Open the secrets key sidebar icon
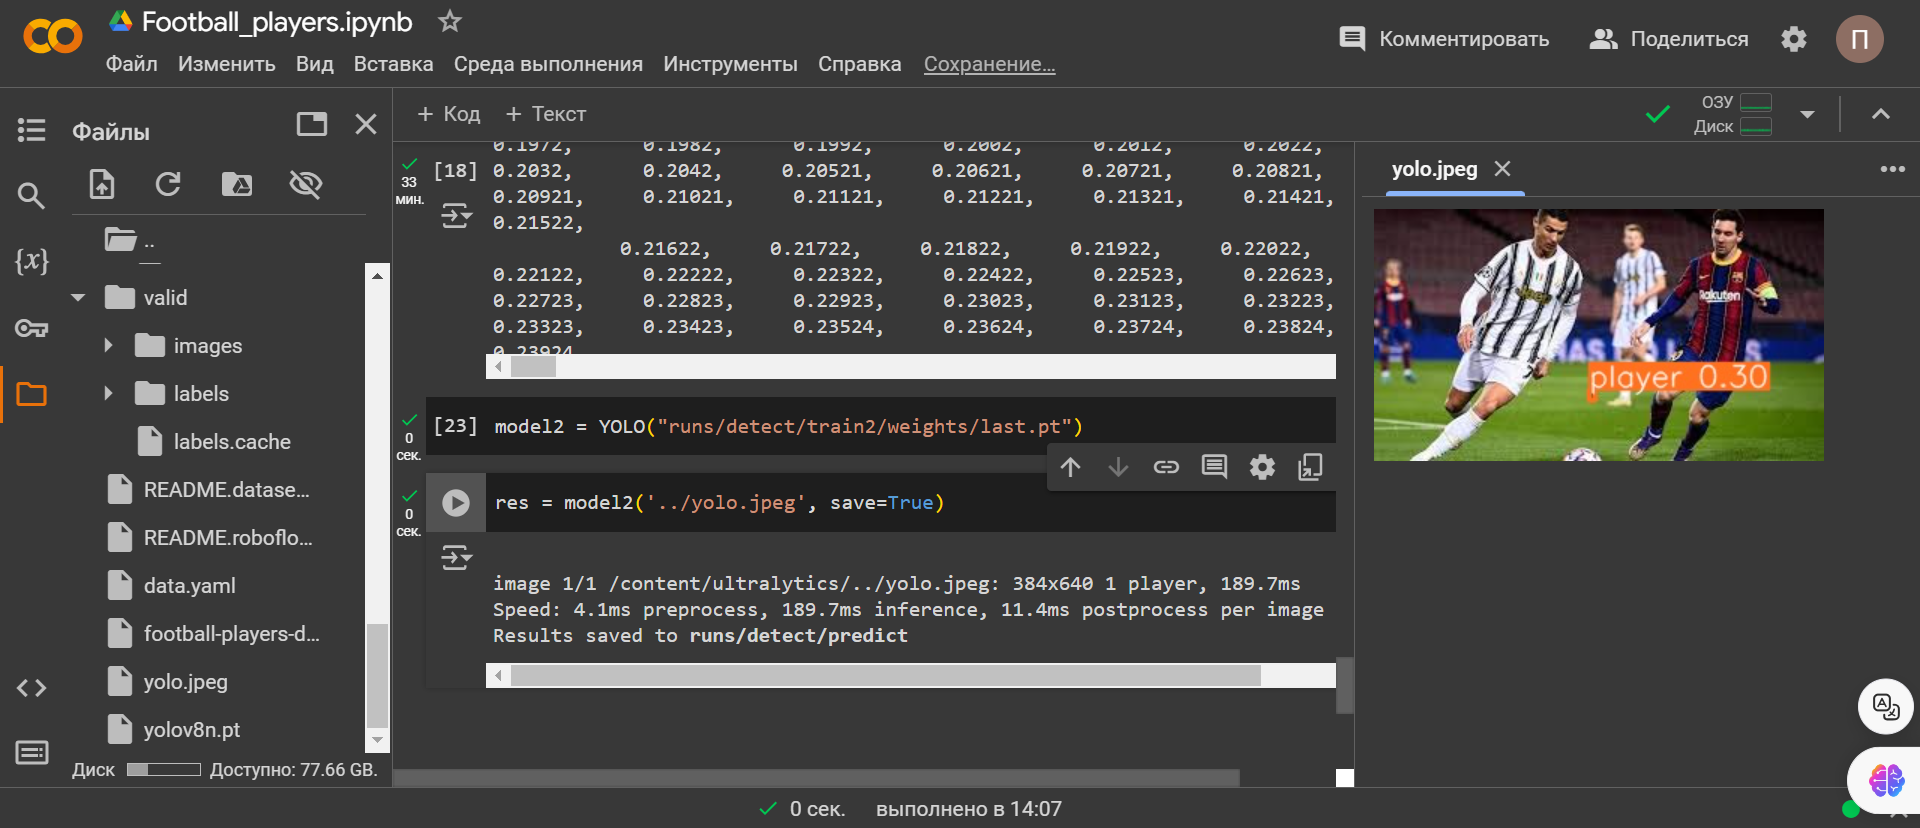 point(31,328)
